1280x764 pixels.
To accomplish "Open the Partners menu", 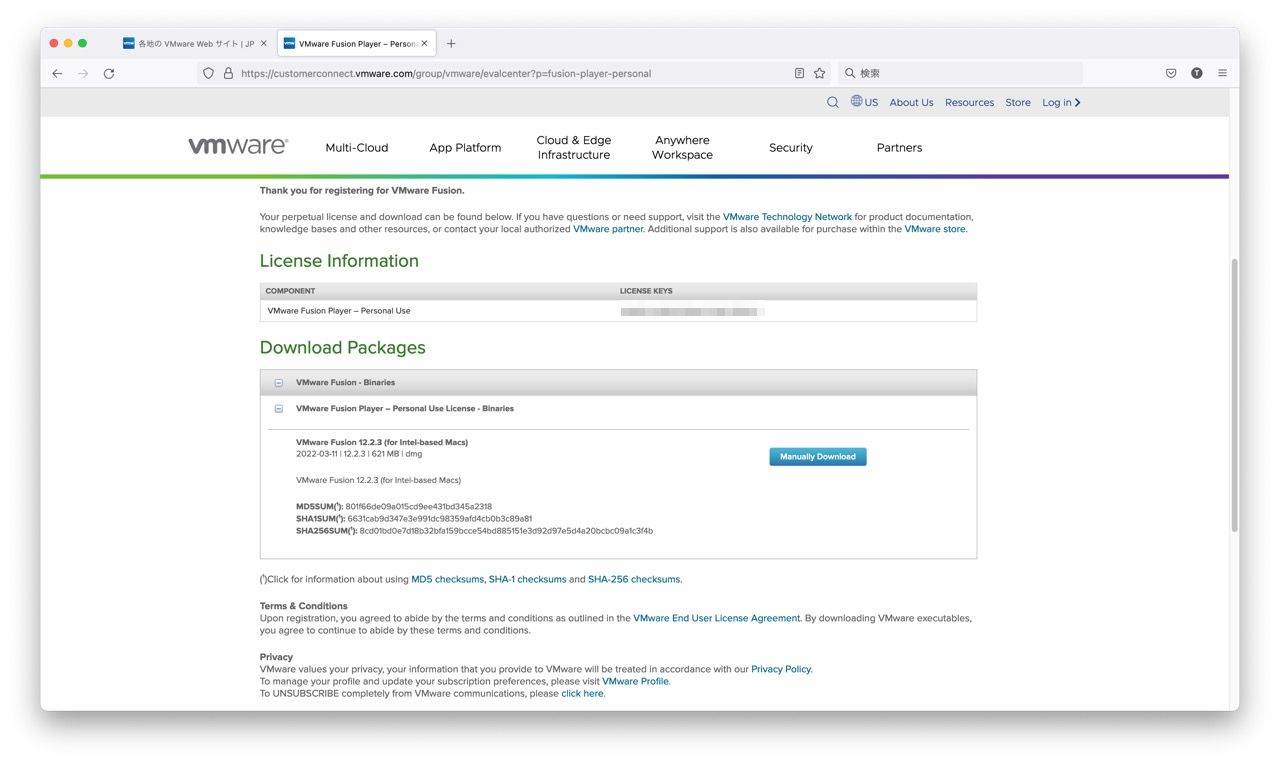I will (899, 147).
